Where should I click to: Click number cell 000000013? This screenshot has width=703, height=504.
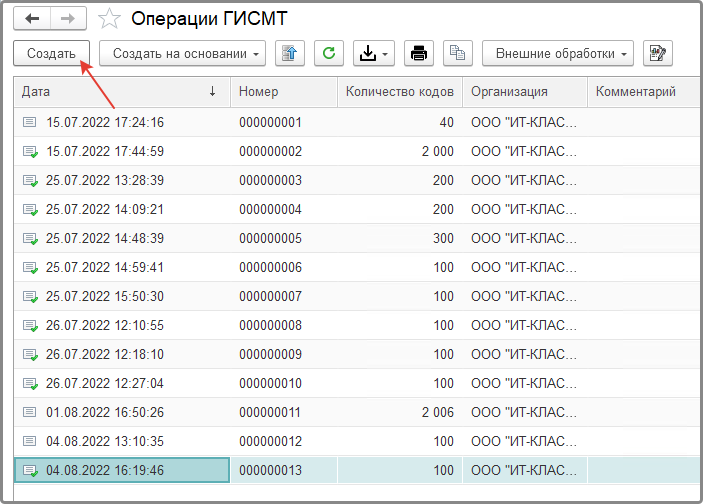pyautogui.click(x=284, y=470)
